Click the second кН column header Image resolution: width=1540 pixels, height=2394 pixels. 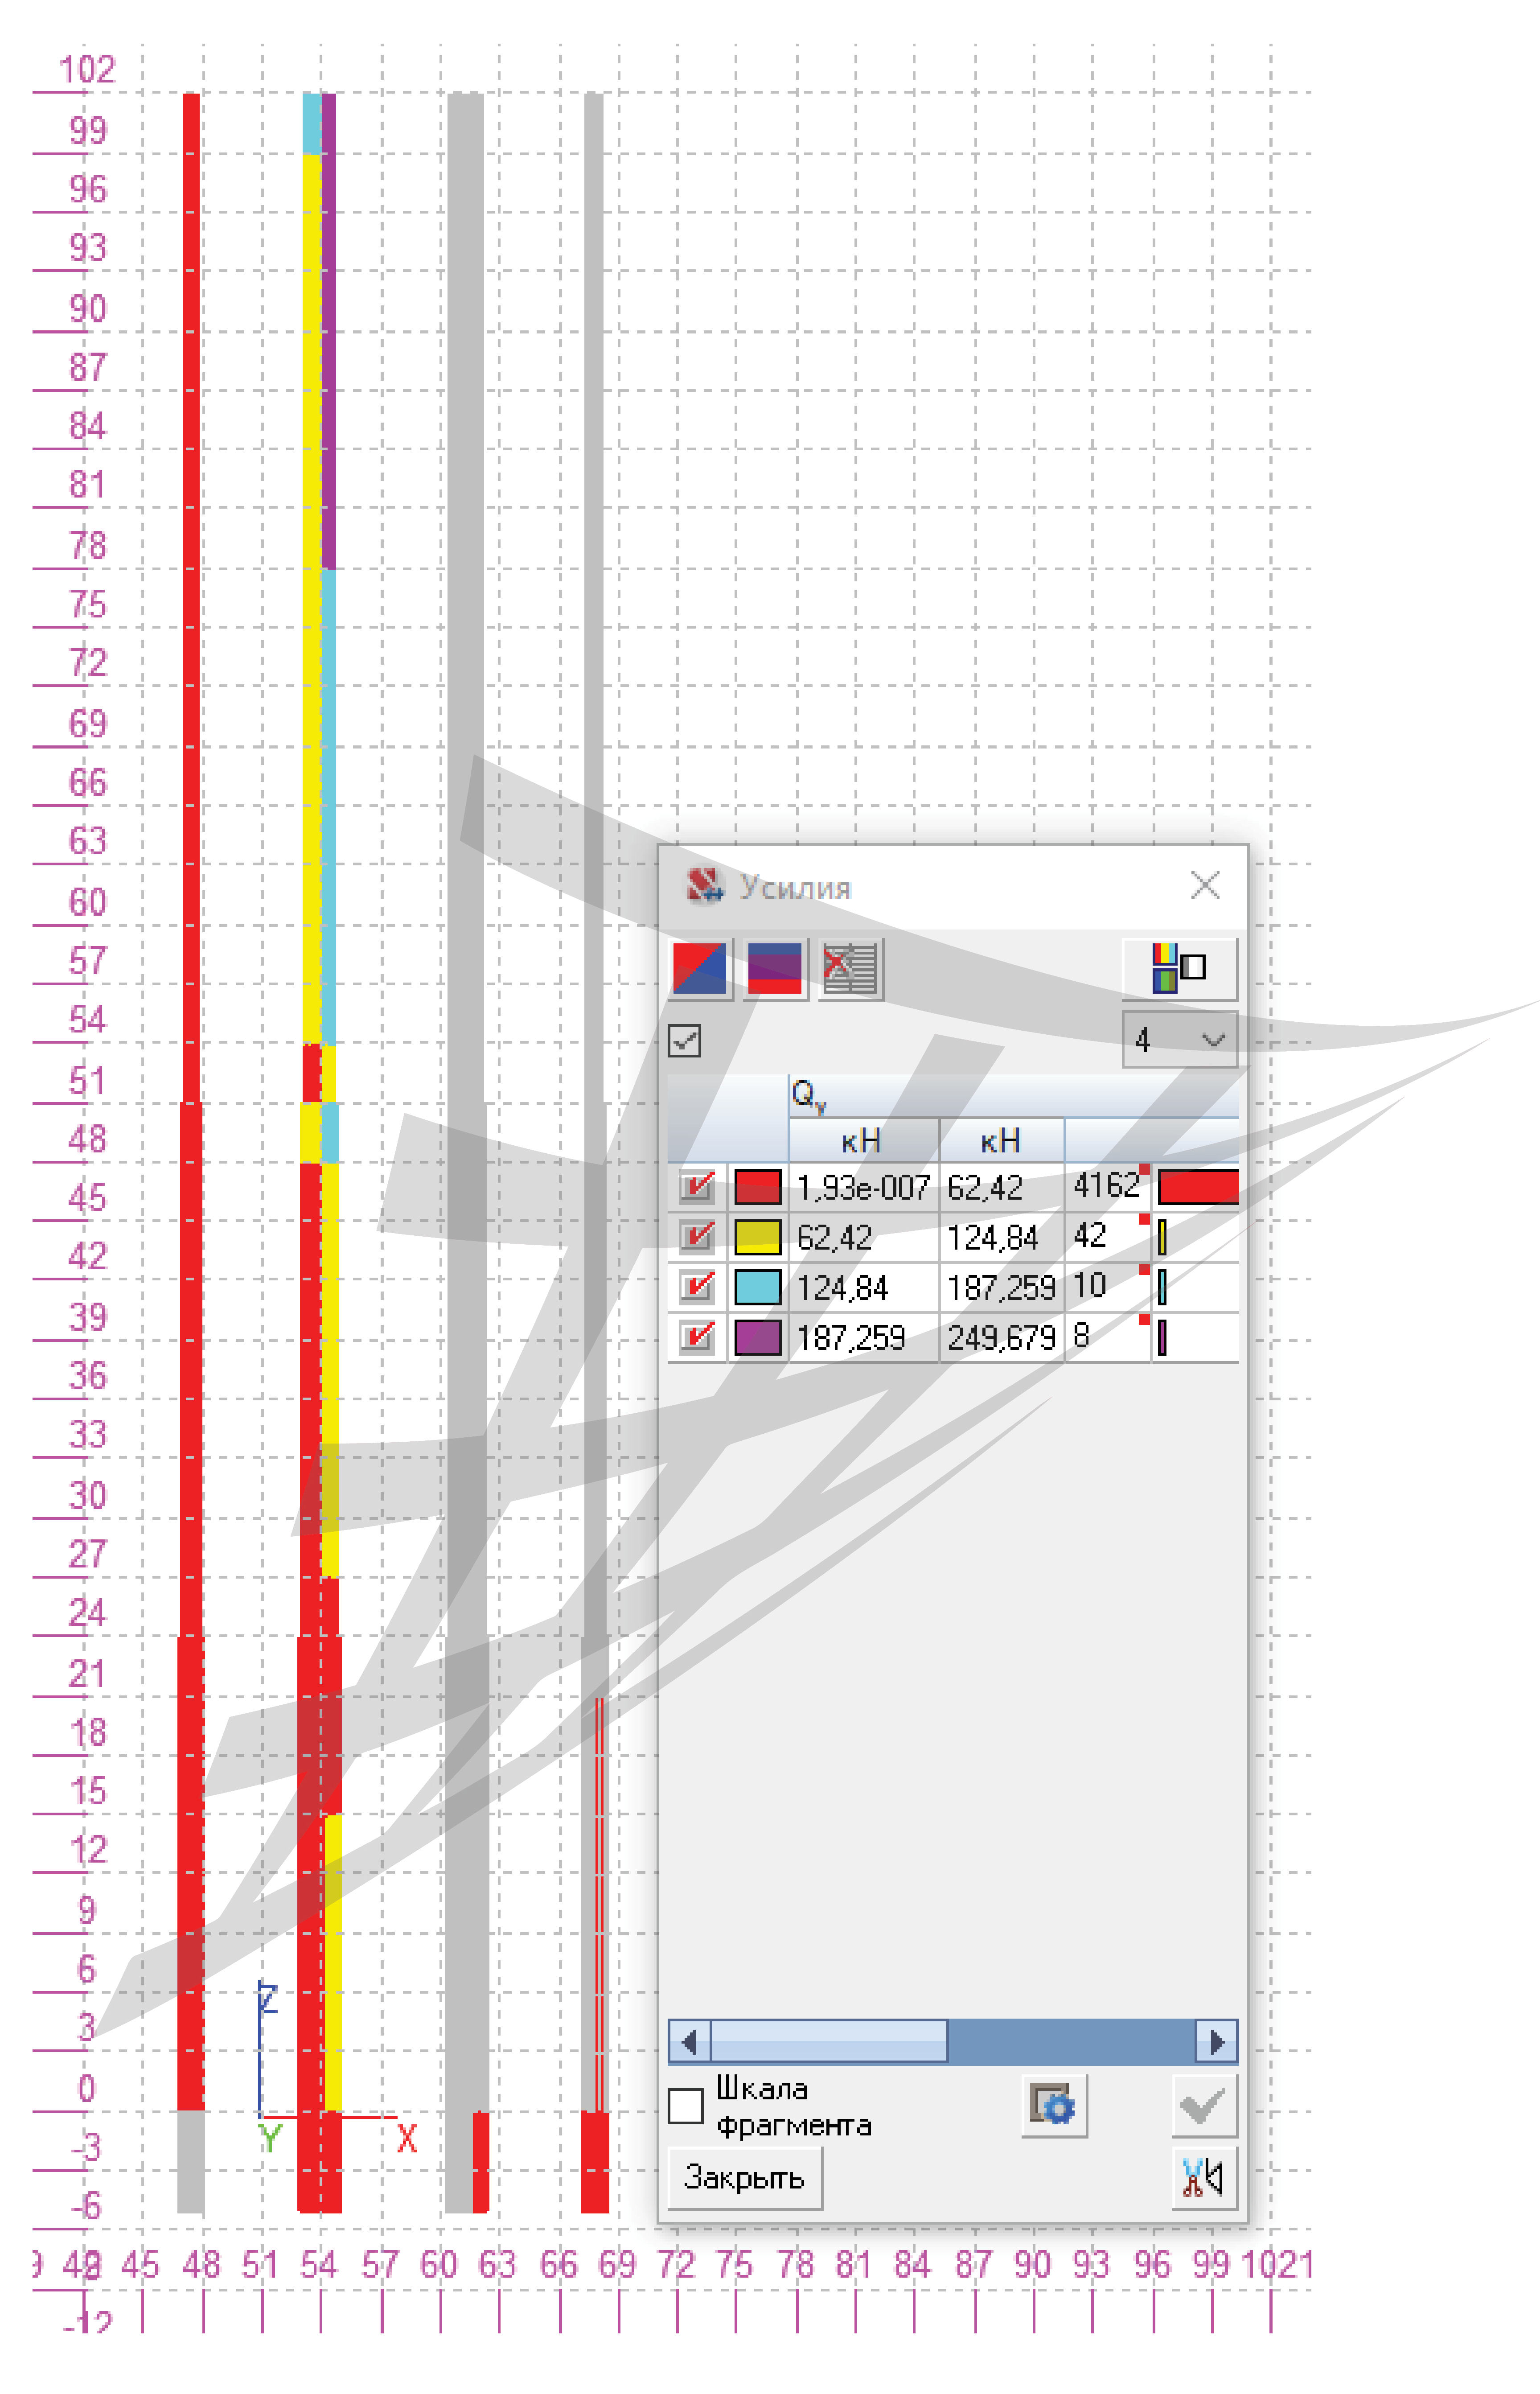tap(1002, 1140)
